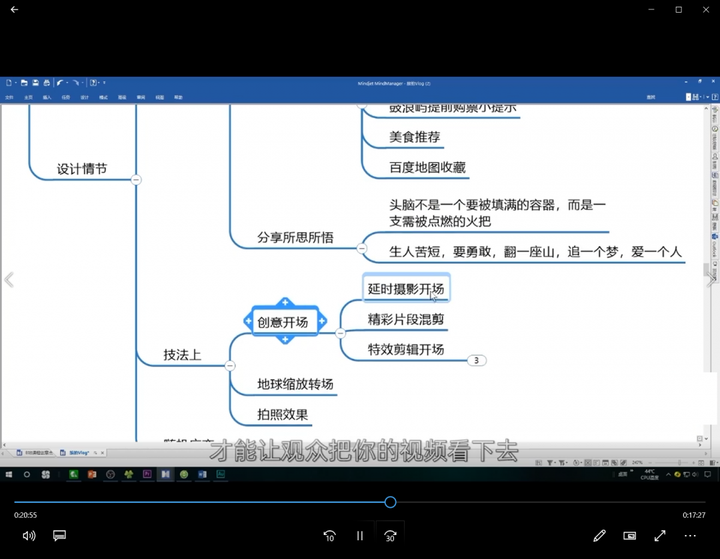Toggle full screen playback

tap(660, 536)
